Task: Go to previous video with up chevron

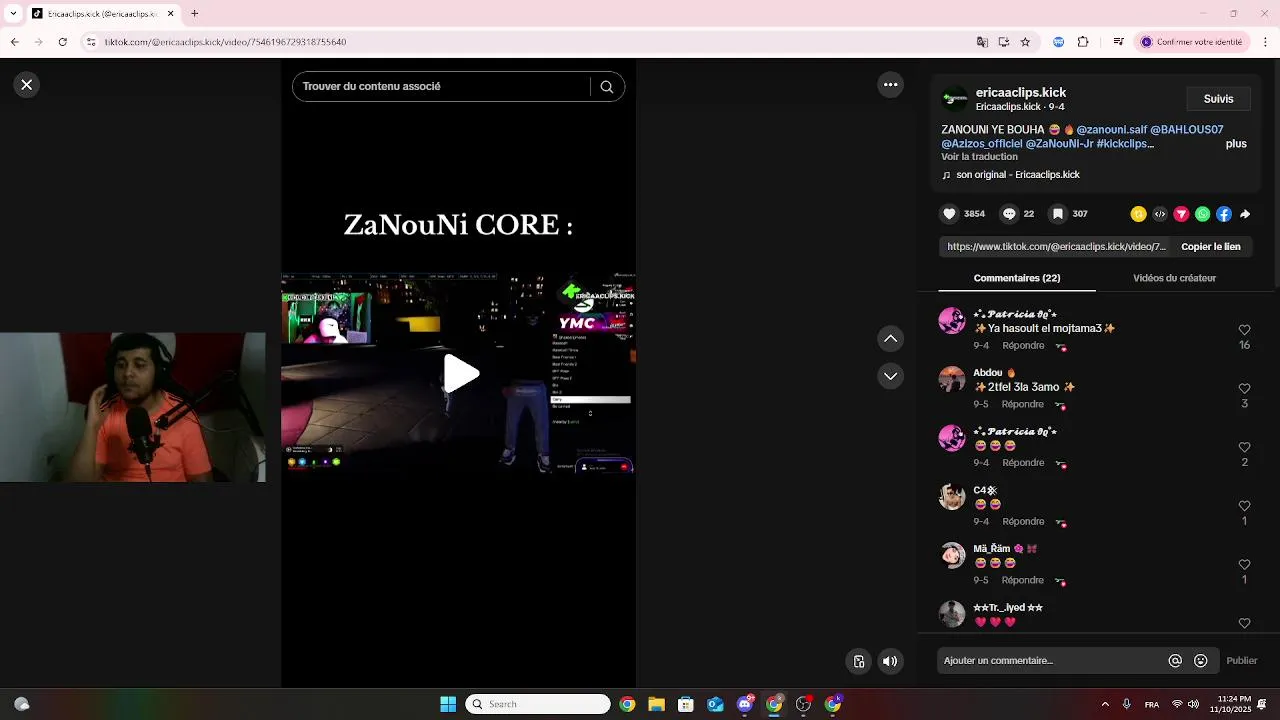Action: click(890, 339)
